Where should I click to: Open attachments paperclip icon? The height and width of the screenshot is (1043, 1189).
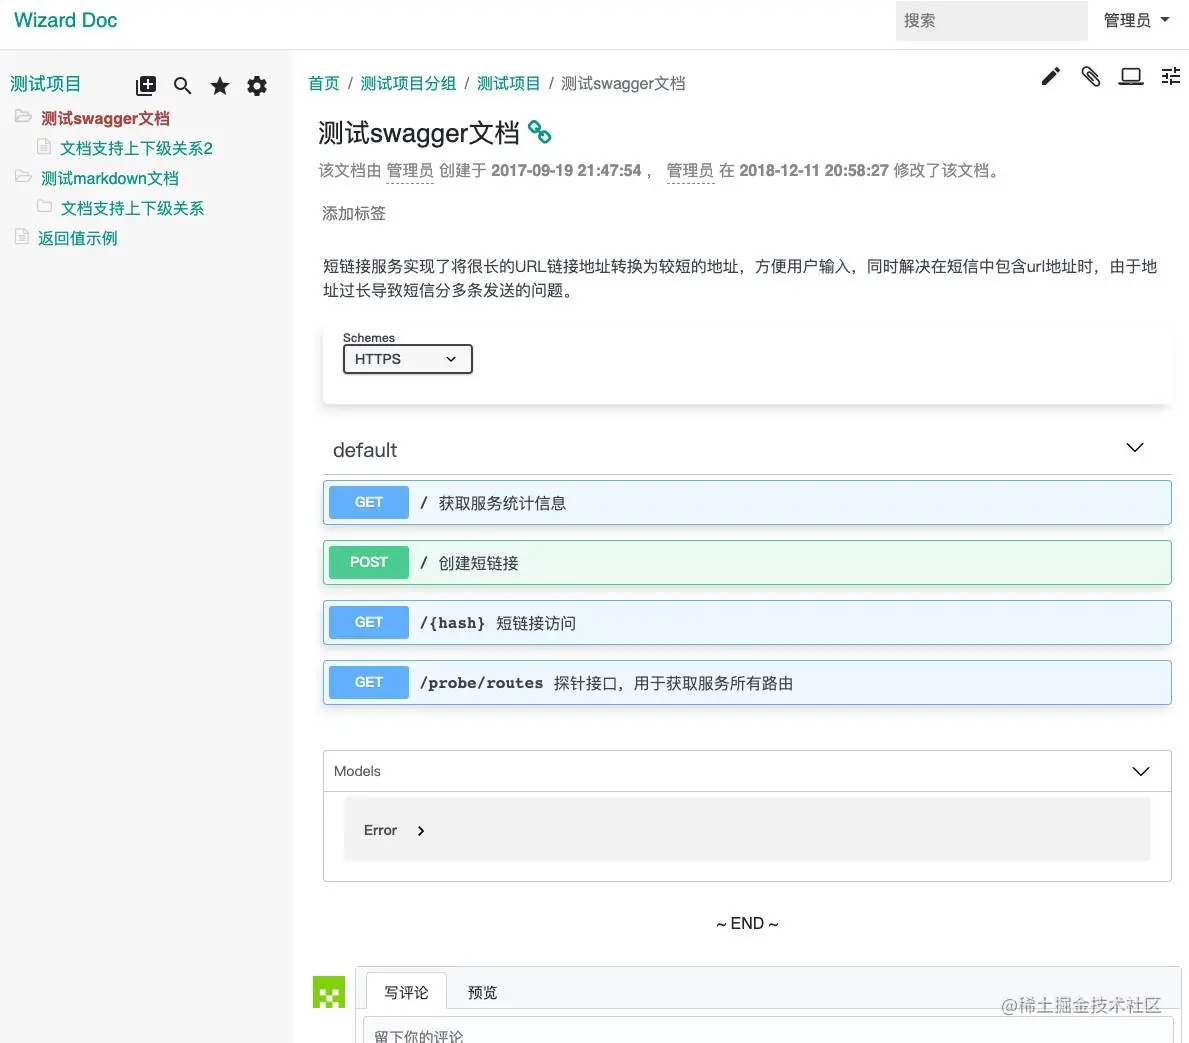(x=1090, y=76)
